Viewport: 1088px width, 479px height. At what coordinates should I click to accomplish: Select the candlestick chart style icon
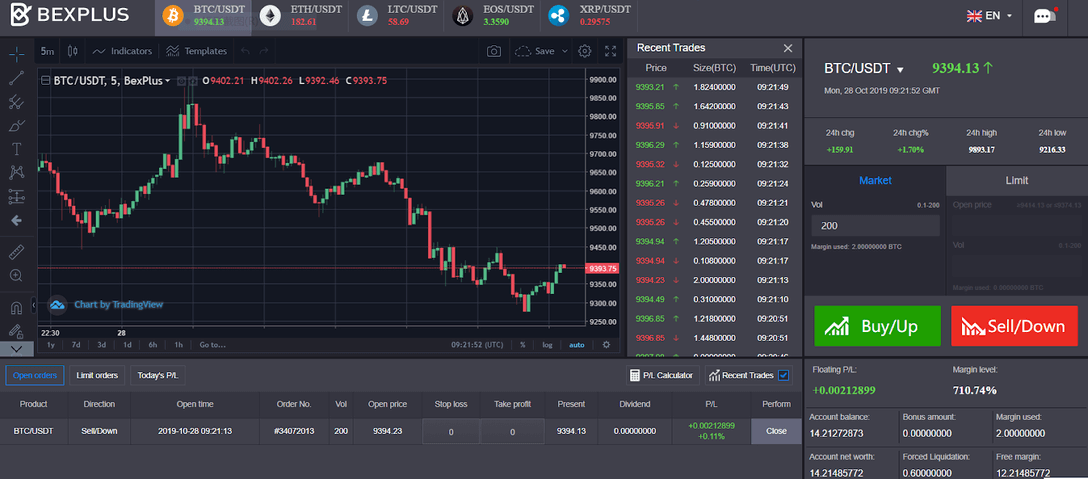point(73,51)
